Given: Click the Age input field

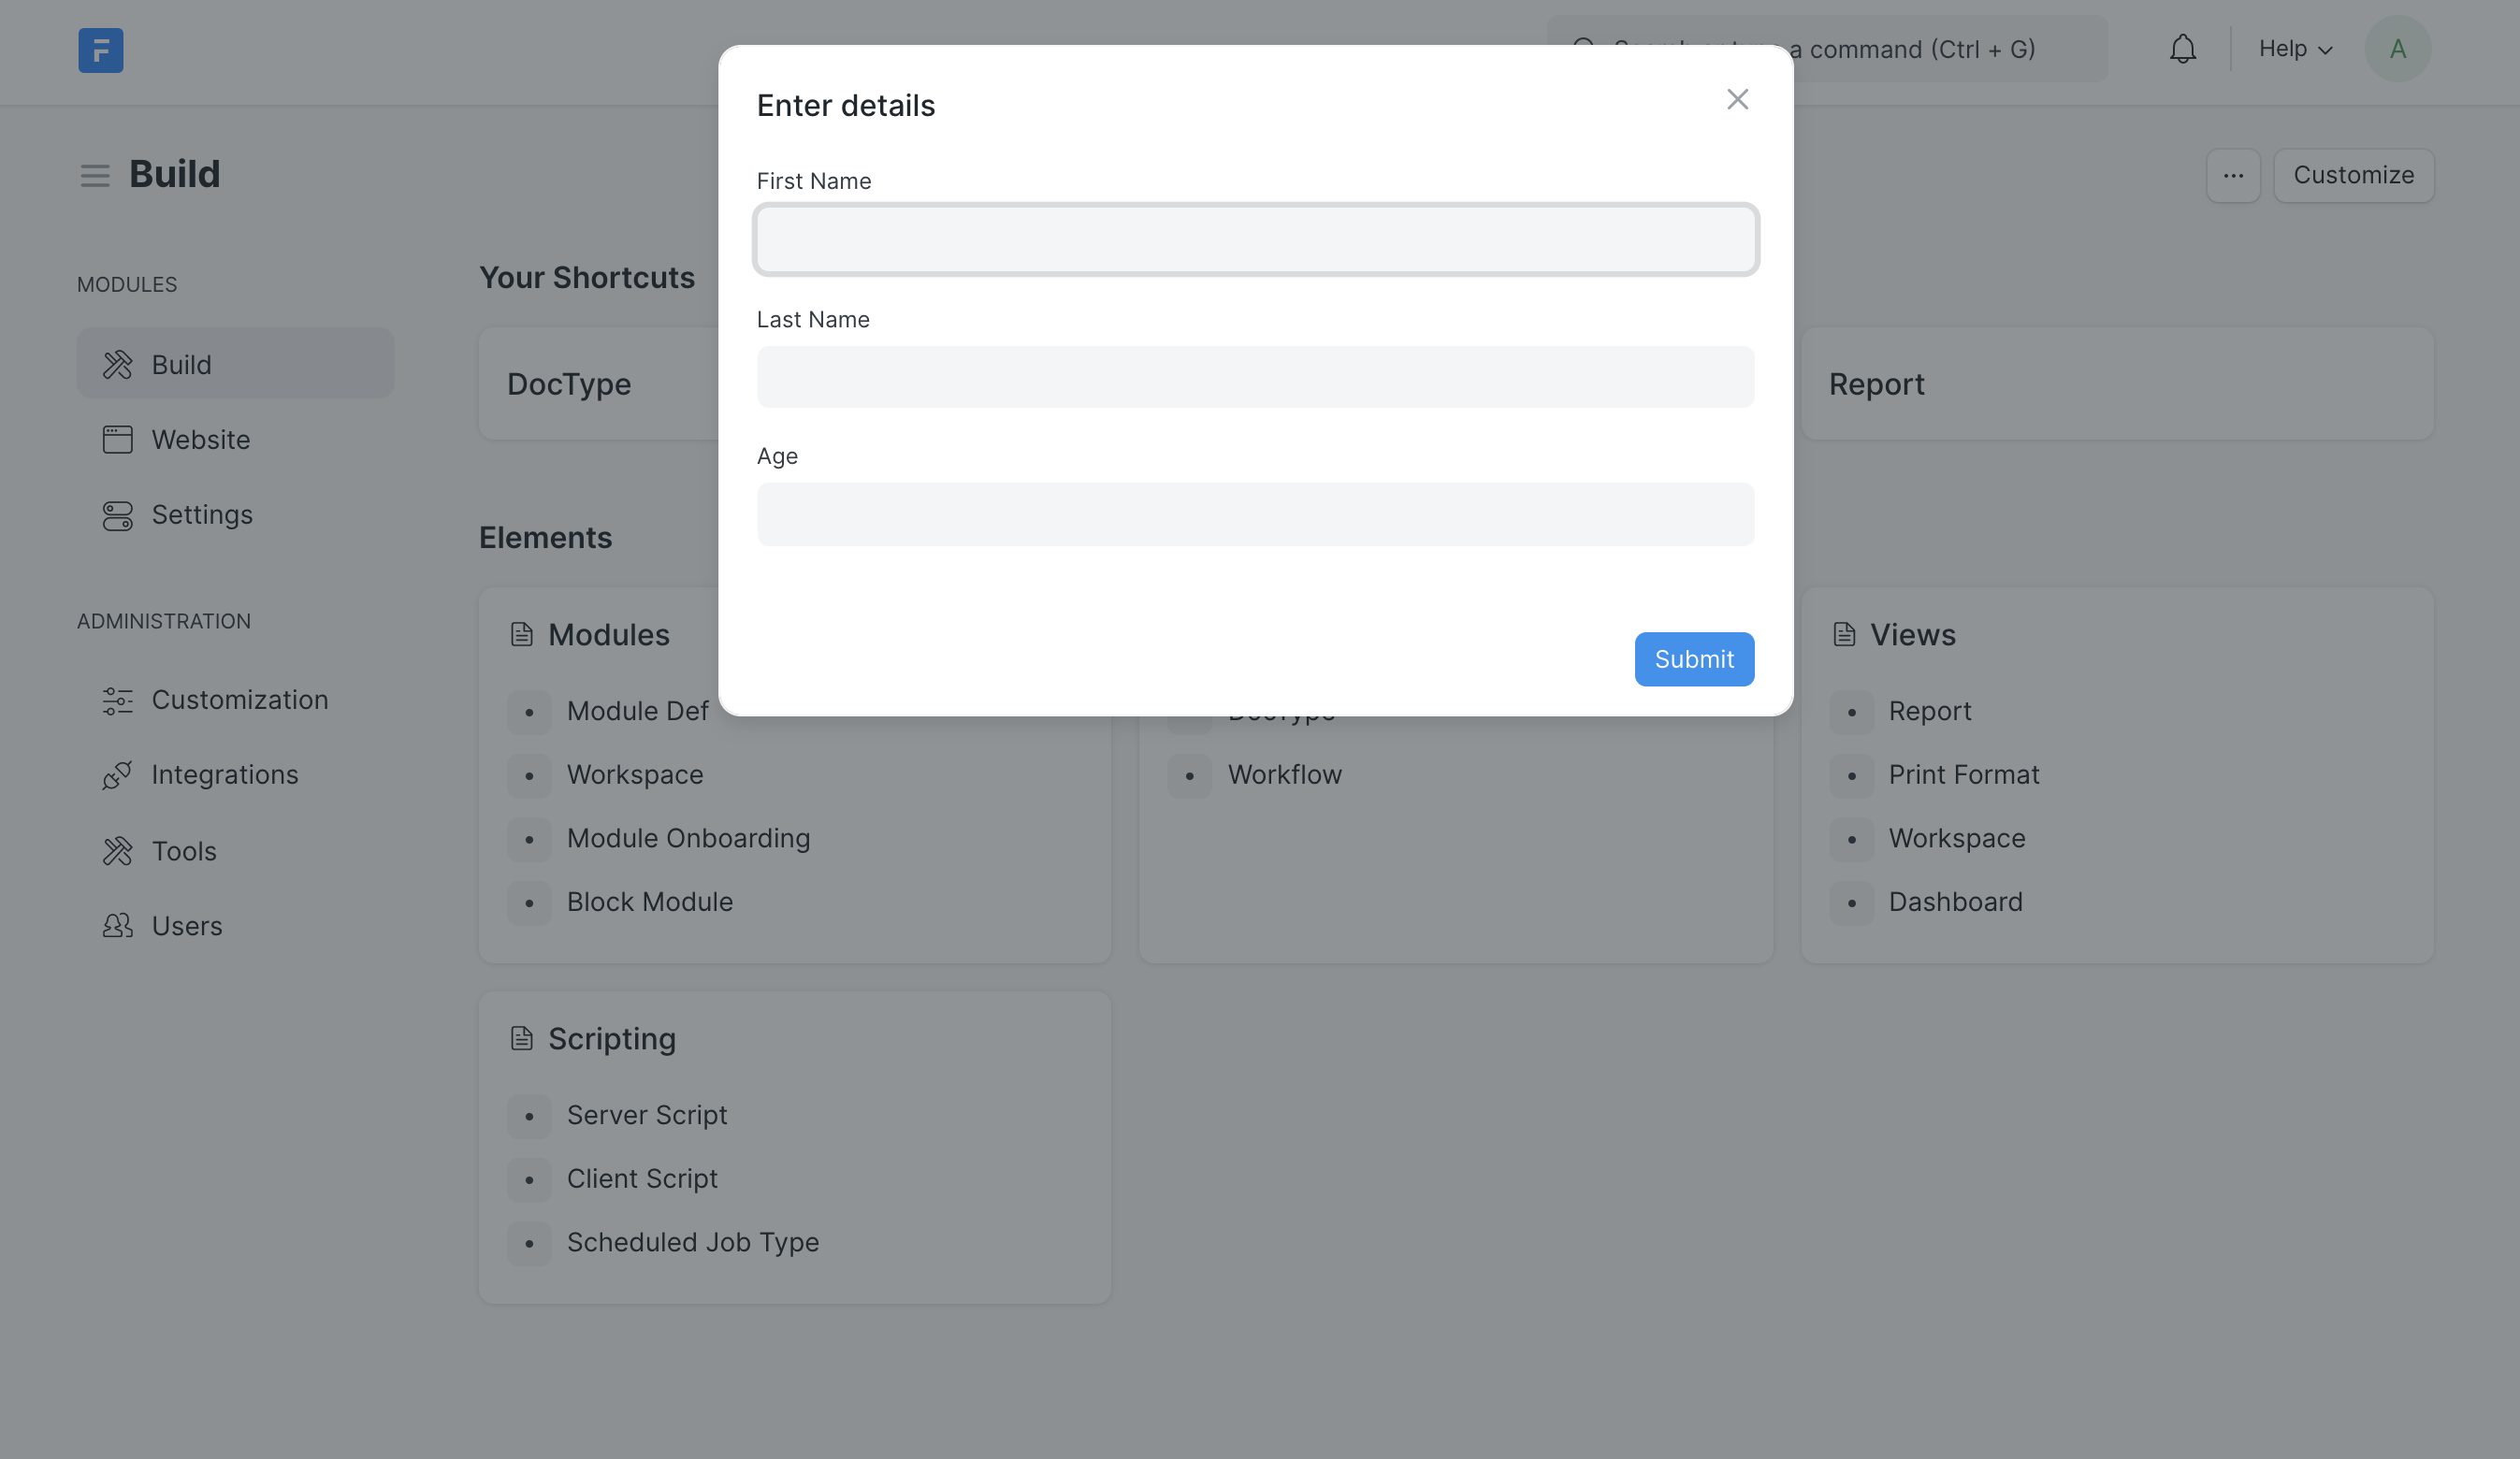Looking at the screenshot, I should [1255, 515].
